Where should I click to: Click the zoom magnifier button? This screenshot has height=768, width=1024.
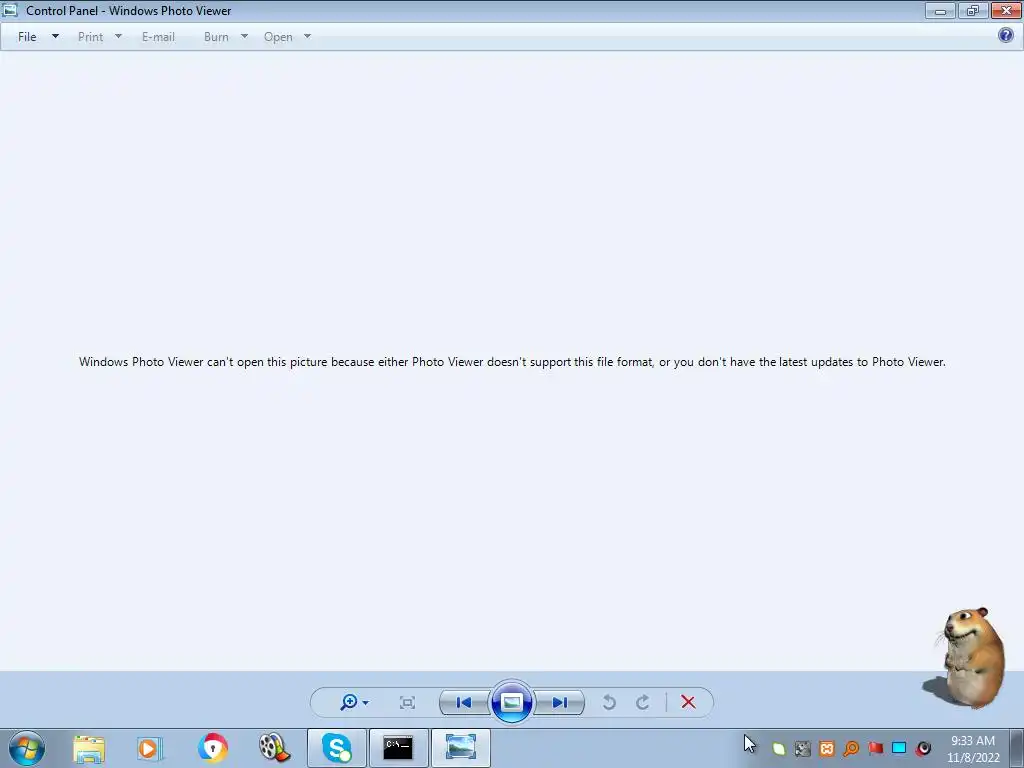pyautogui.click(x=349, y=702)
